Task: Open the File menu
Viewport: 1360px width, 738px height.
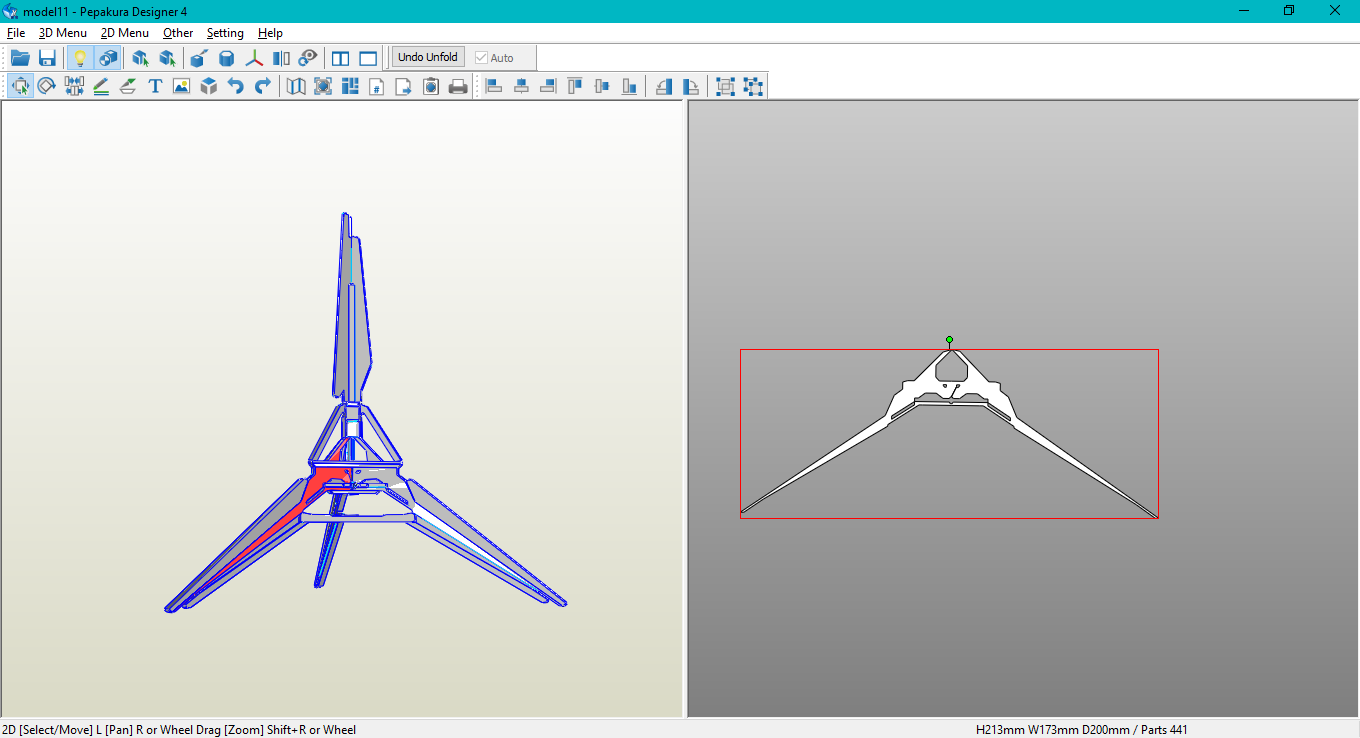Action: point(16,33)
